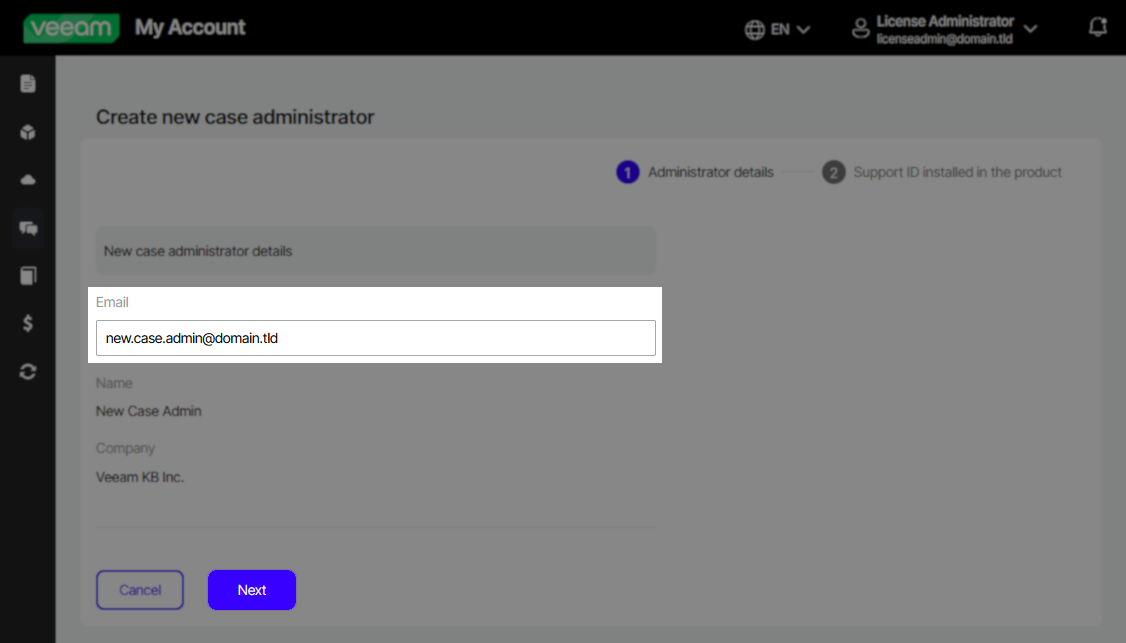The width and height of the screenshot is (1126, 643).
Task: Open the contracts book icon in sidebar
Action: (27, 275)
